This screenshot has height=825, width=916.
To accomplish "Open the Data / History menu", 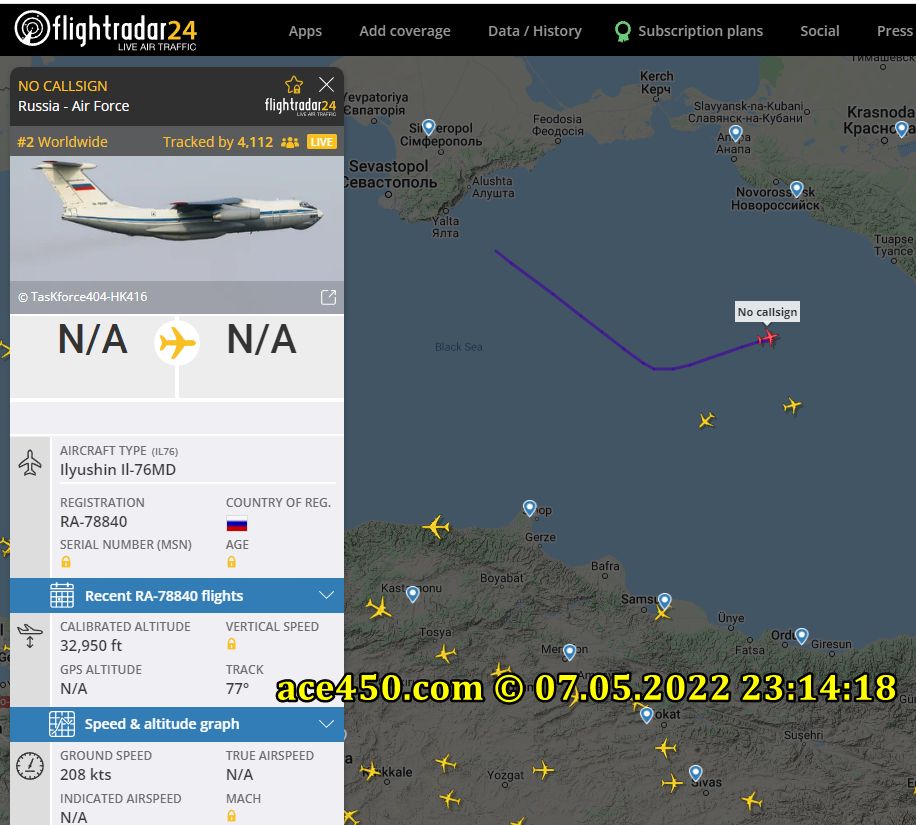I will click(x=535, y=31).
